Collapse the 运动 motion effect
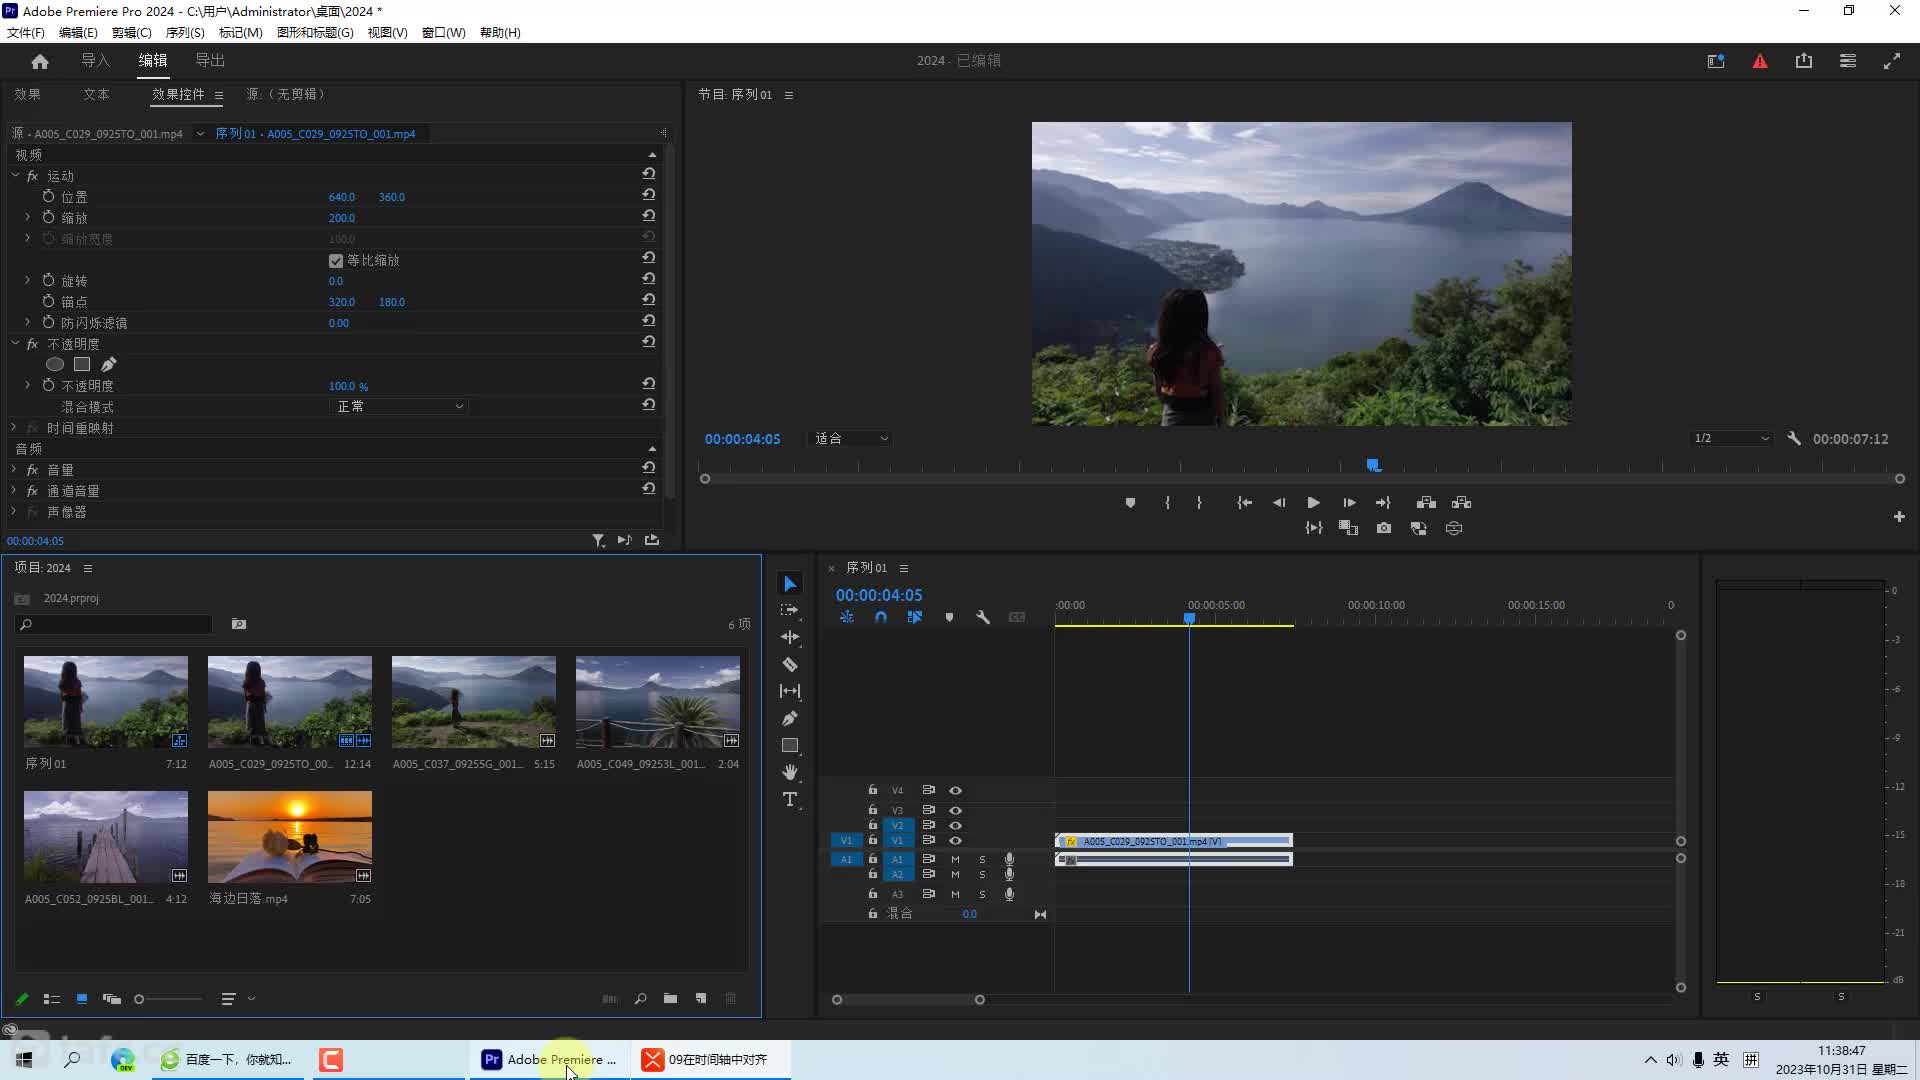 click(x=15, y=175)
